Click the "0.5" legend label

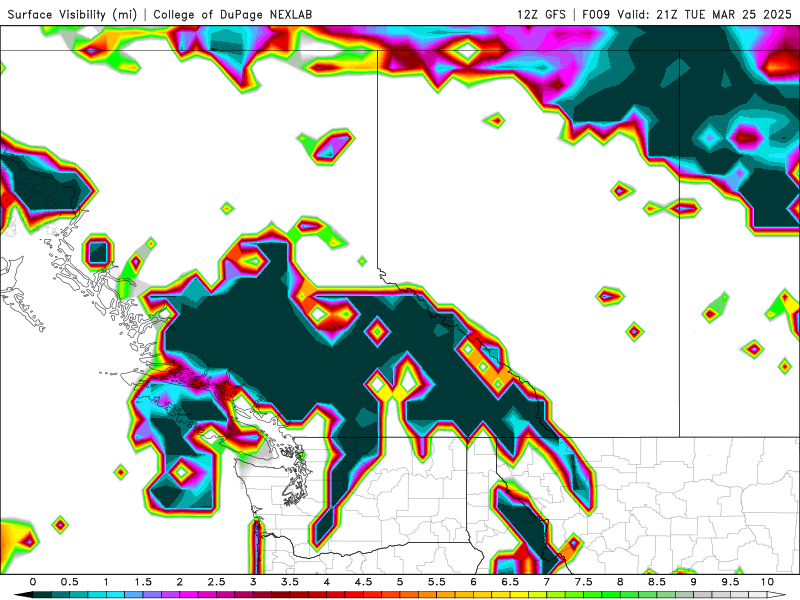tap(69, 582)
